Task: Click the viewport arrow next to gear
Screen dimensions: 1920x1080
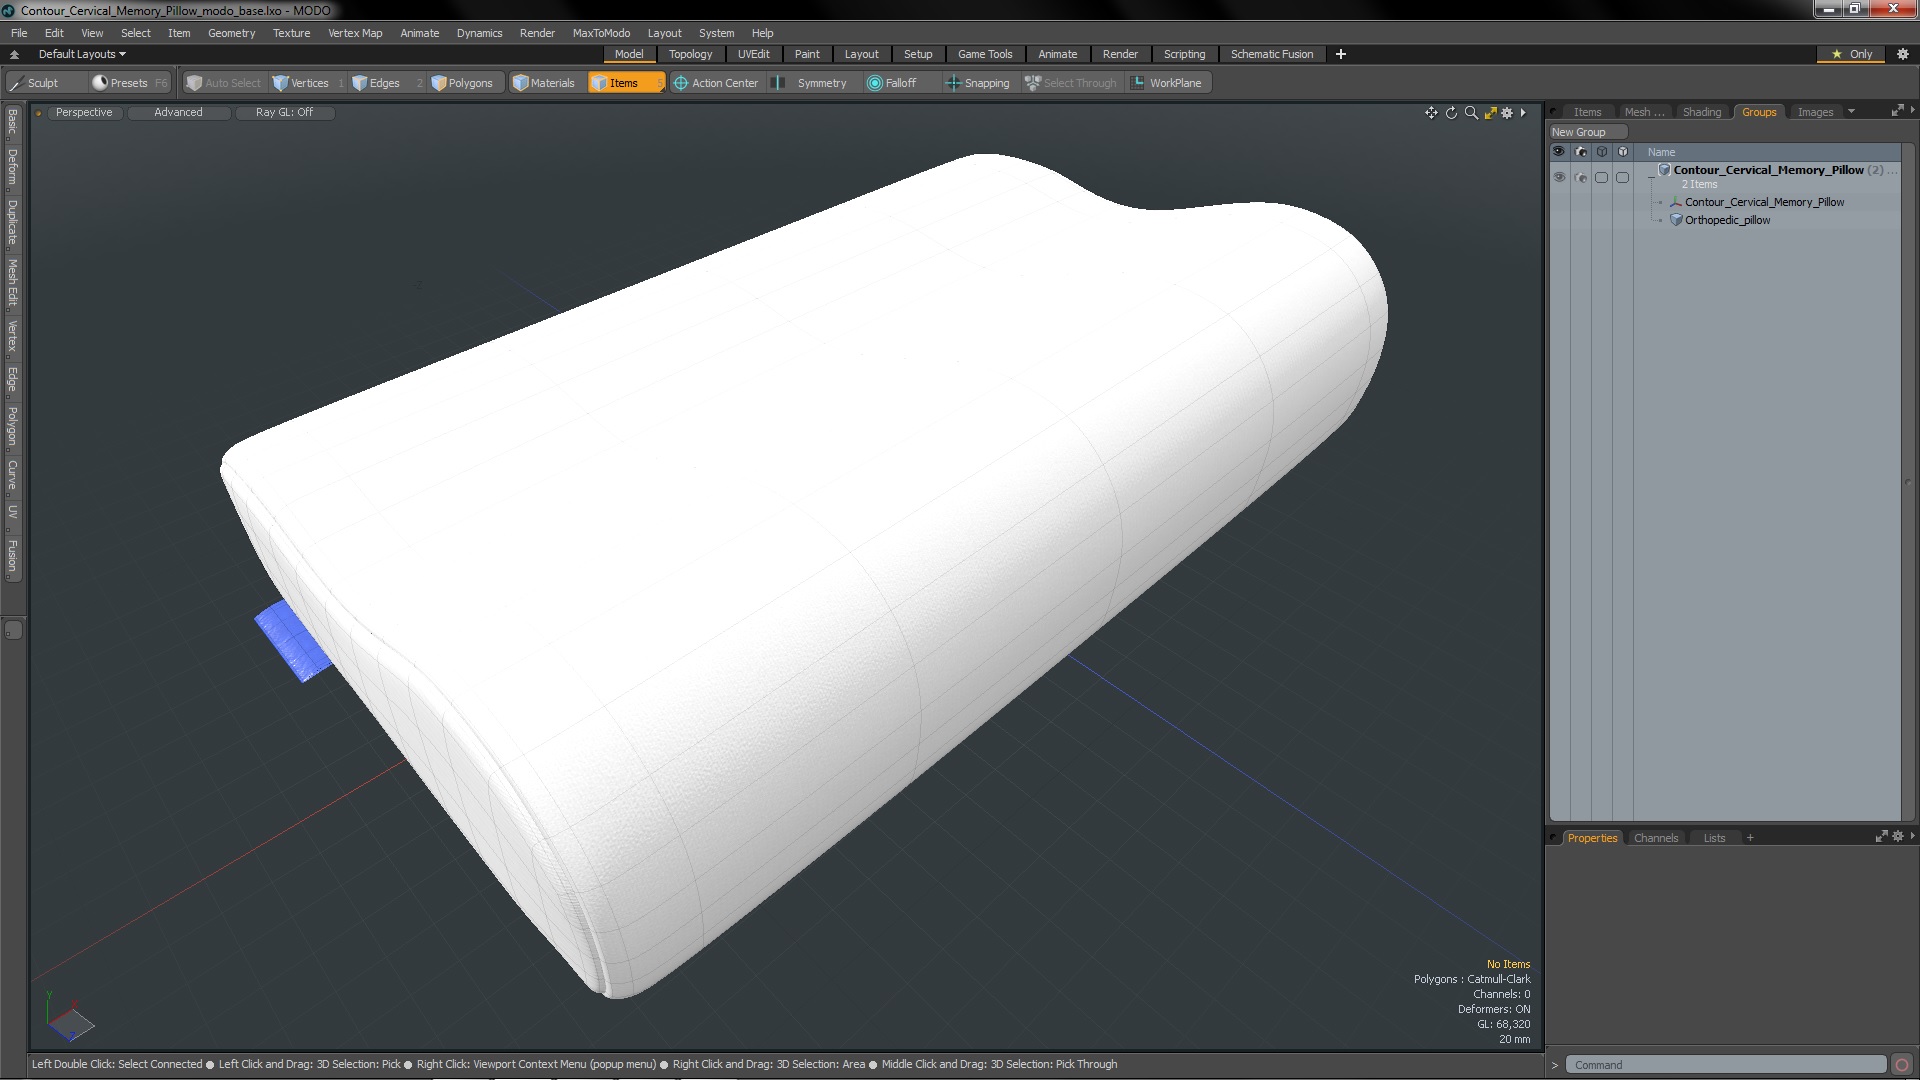Action: point(1523,113)
